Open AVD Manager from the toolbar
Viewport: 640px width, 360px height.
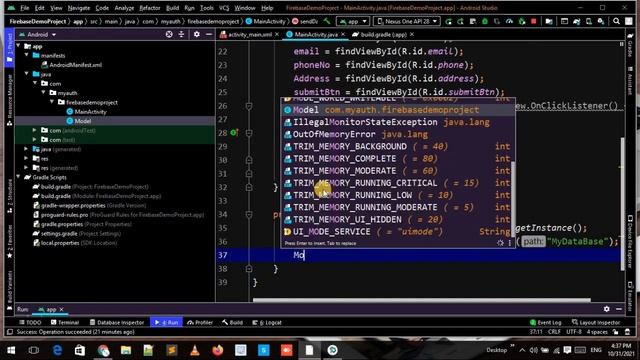point(589,21)
